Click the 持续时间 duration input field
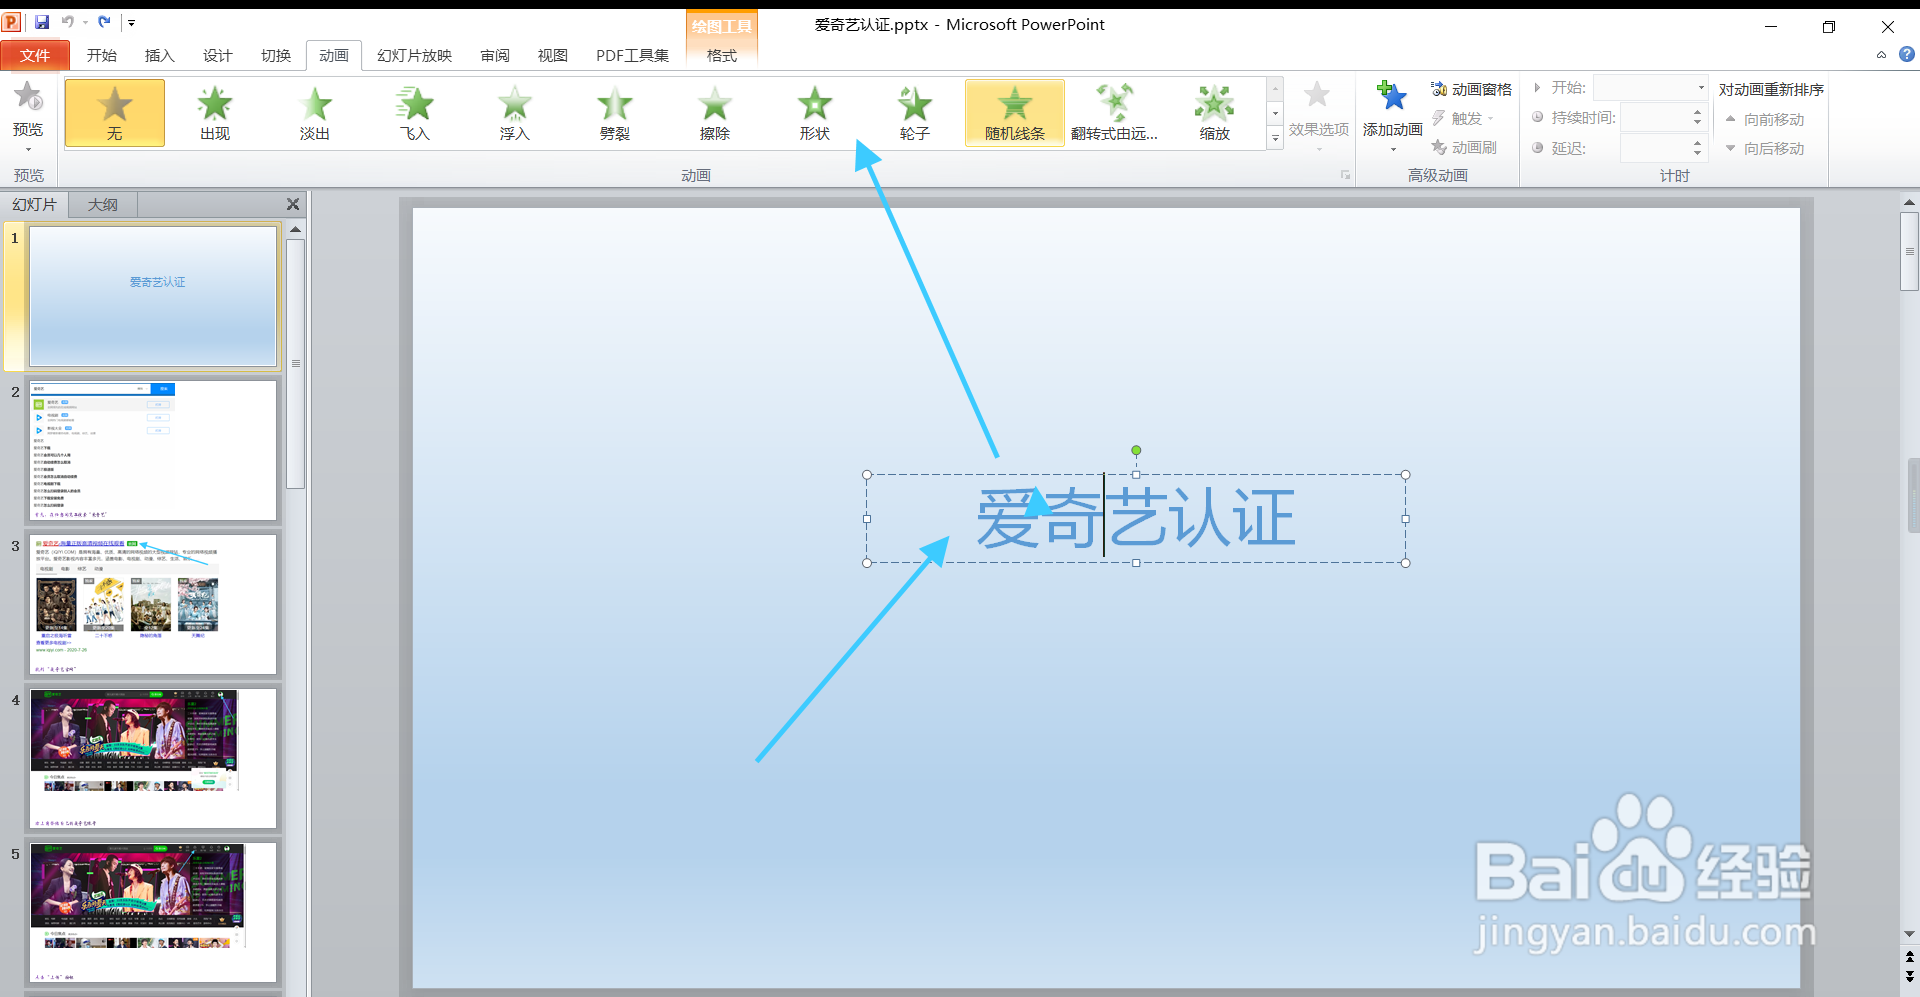The height and width of the screenshot is (997, 1920). 1655,118
